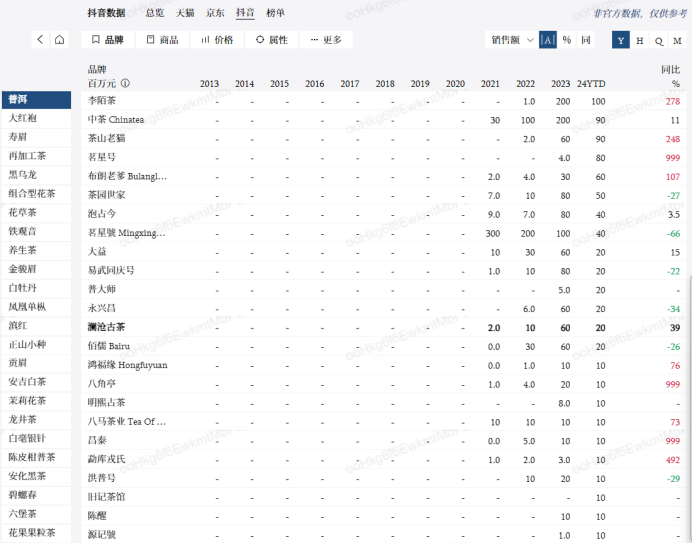693x543 pixels.
Task: Click the back arrow icon
Action: coord(40,40)
